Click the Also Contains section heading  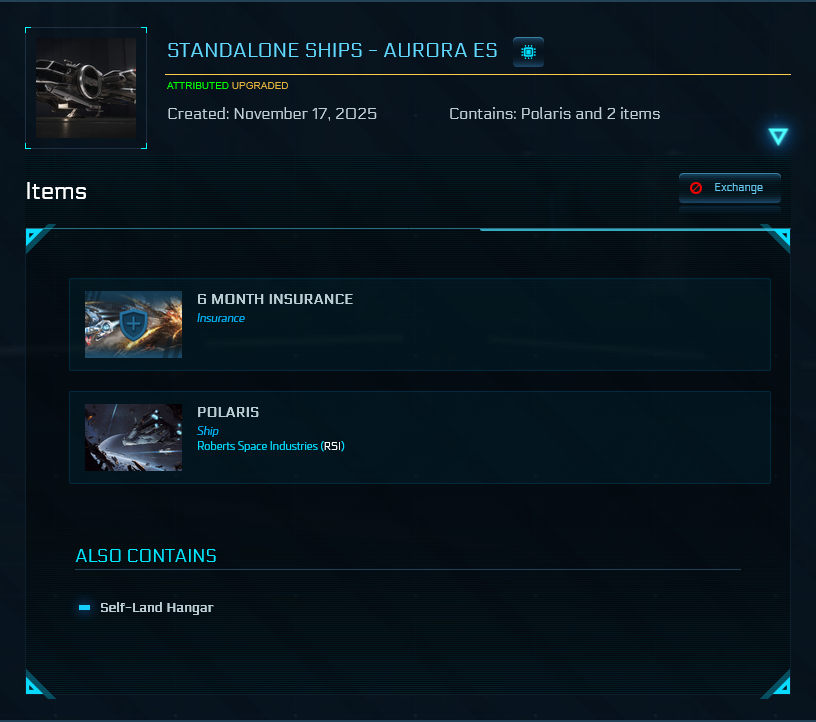(146, 556)
